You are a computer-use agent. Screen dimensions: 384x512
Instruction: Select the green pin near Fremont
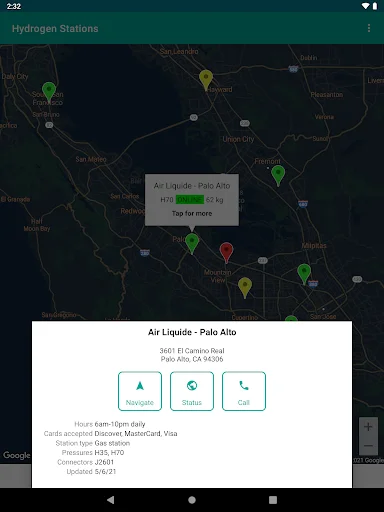(x=278, y=175)
